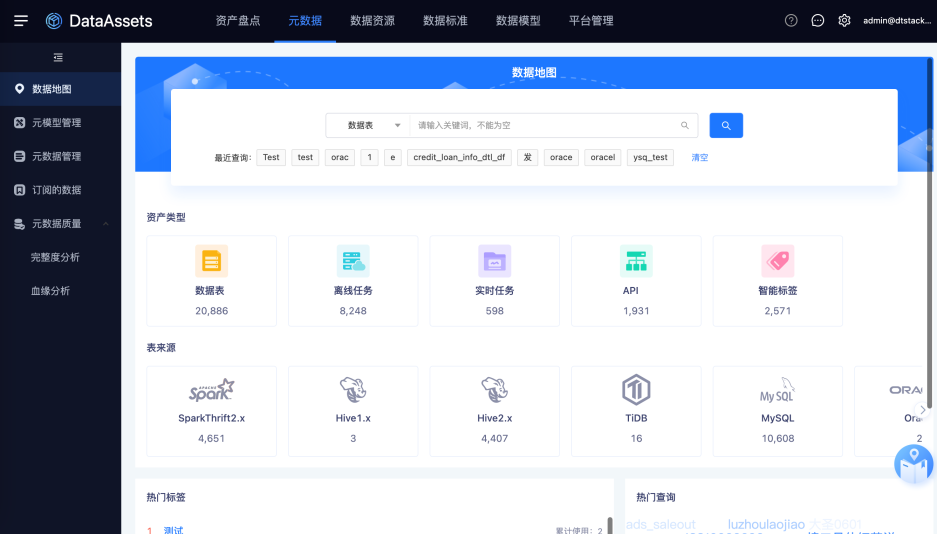Open the 数据表 search type dropdown
937x534 pixels.
pyautogui.click(x=368, y=125)
